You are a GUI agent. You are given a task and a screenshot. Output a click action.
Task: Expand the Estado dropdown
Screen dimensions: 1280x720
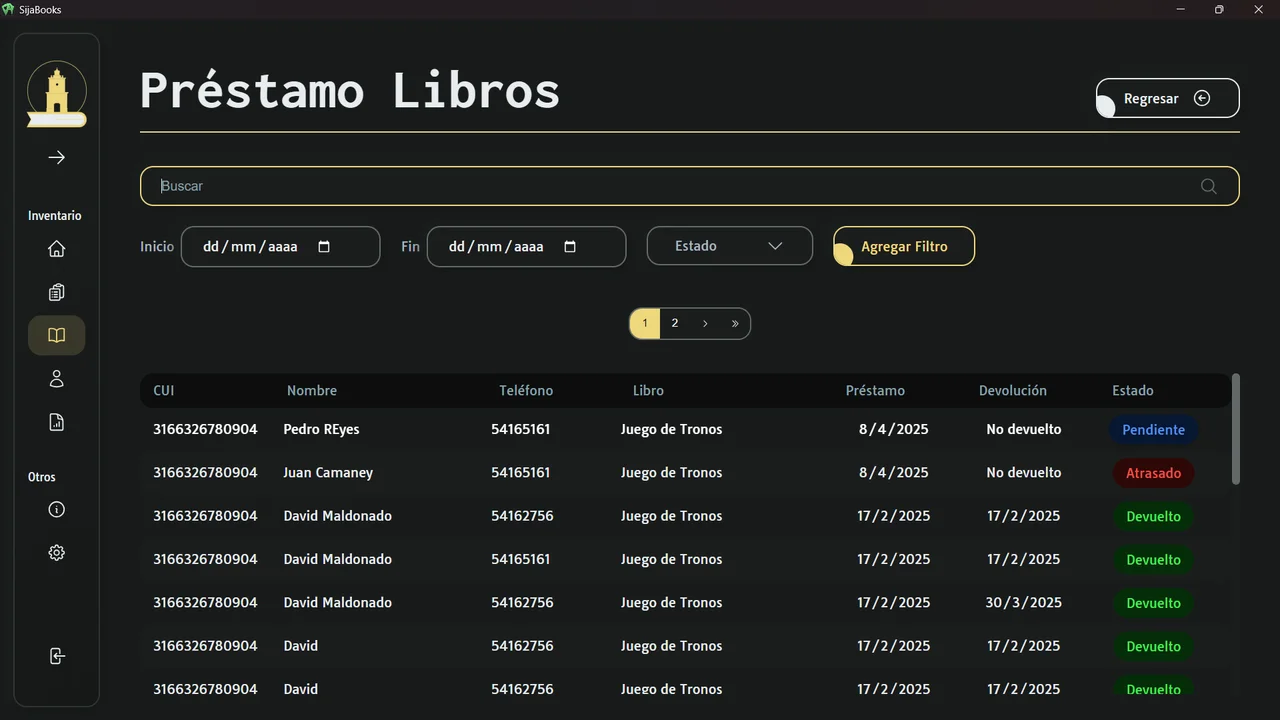pyautogui.click(x=730, y=246)
